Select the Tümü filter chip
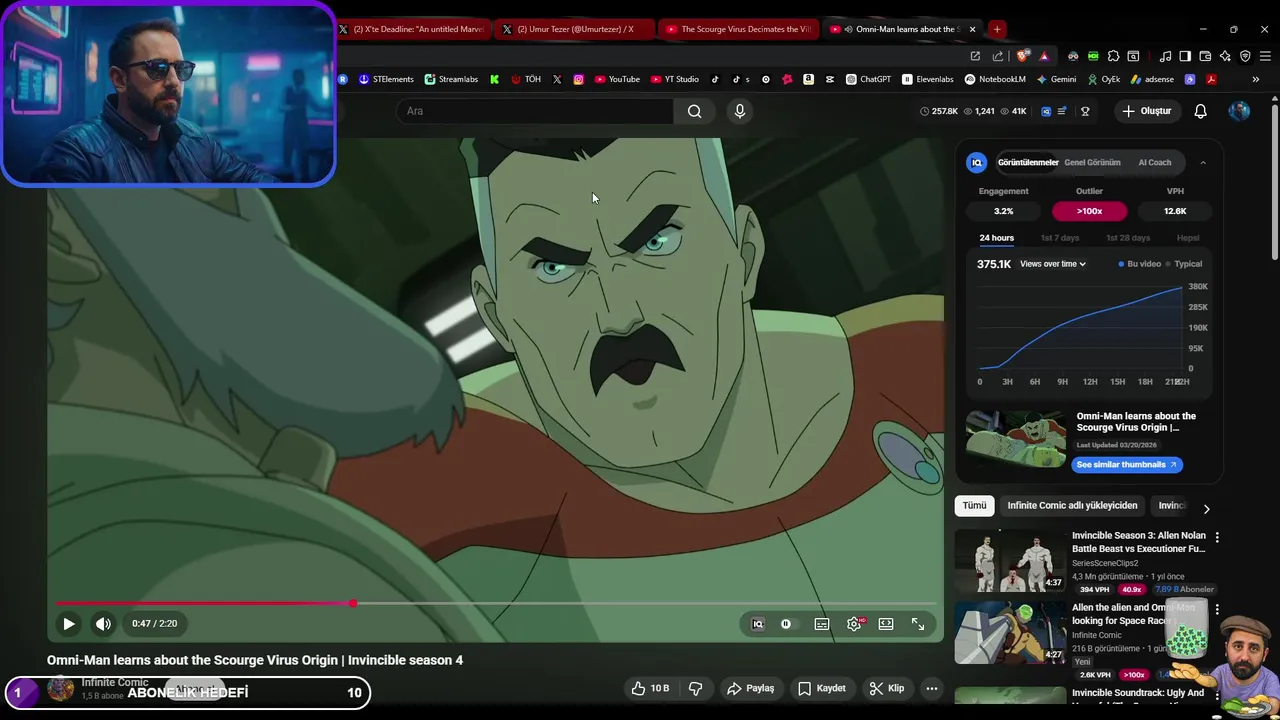 tap(974, 506)
